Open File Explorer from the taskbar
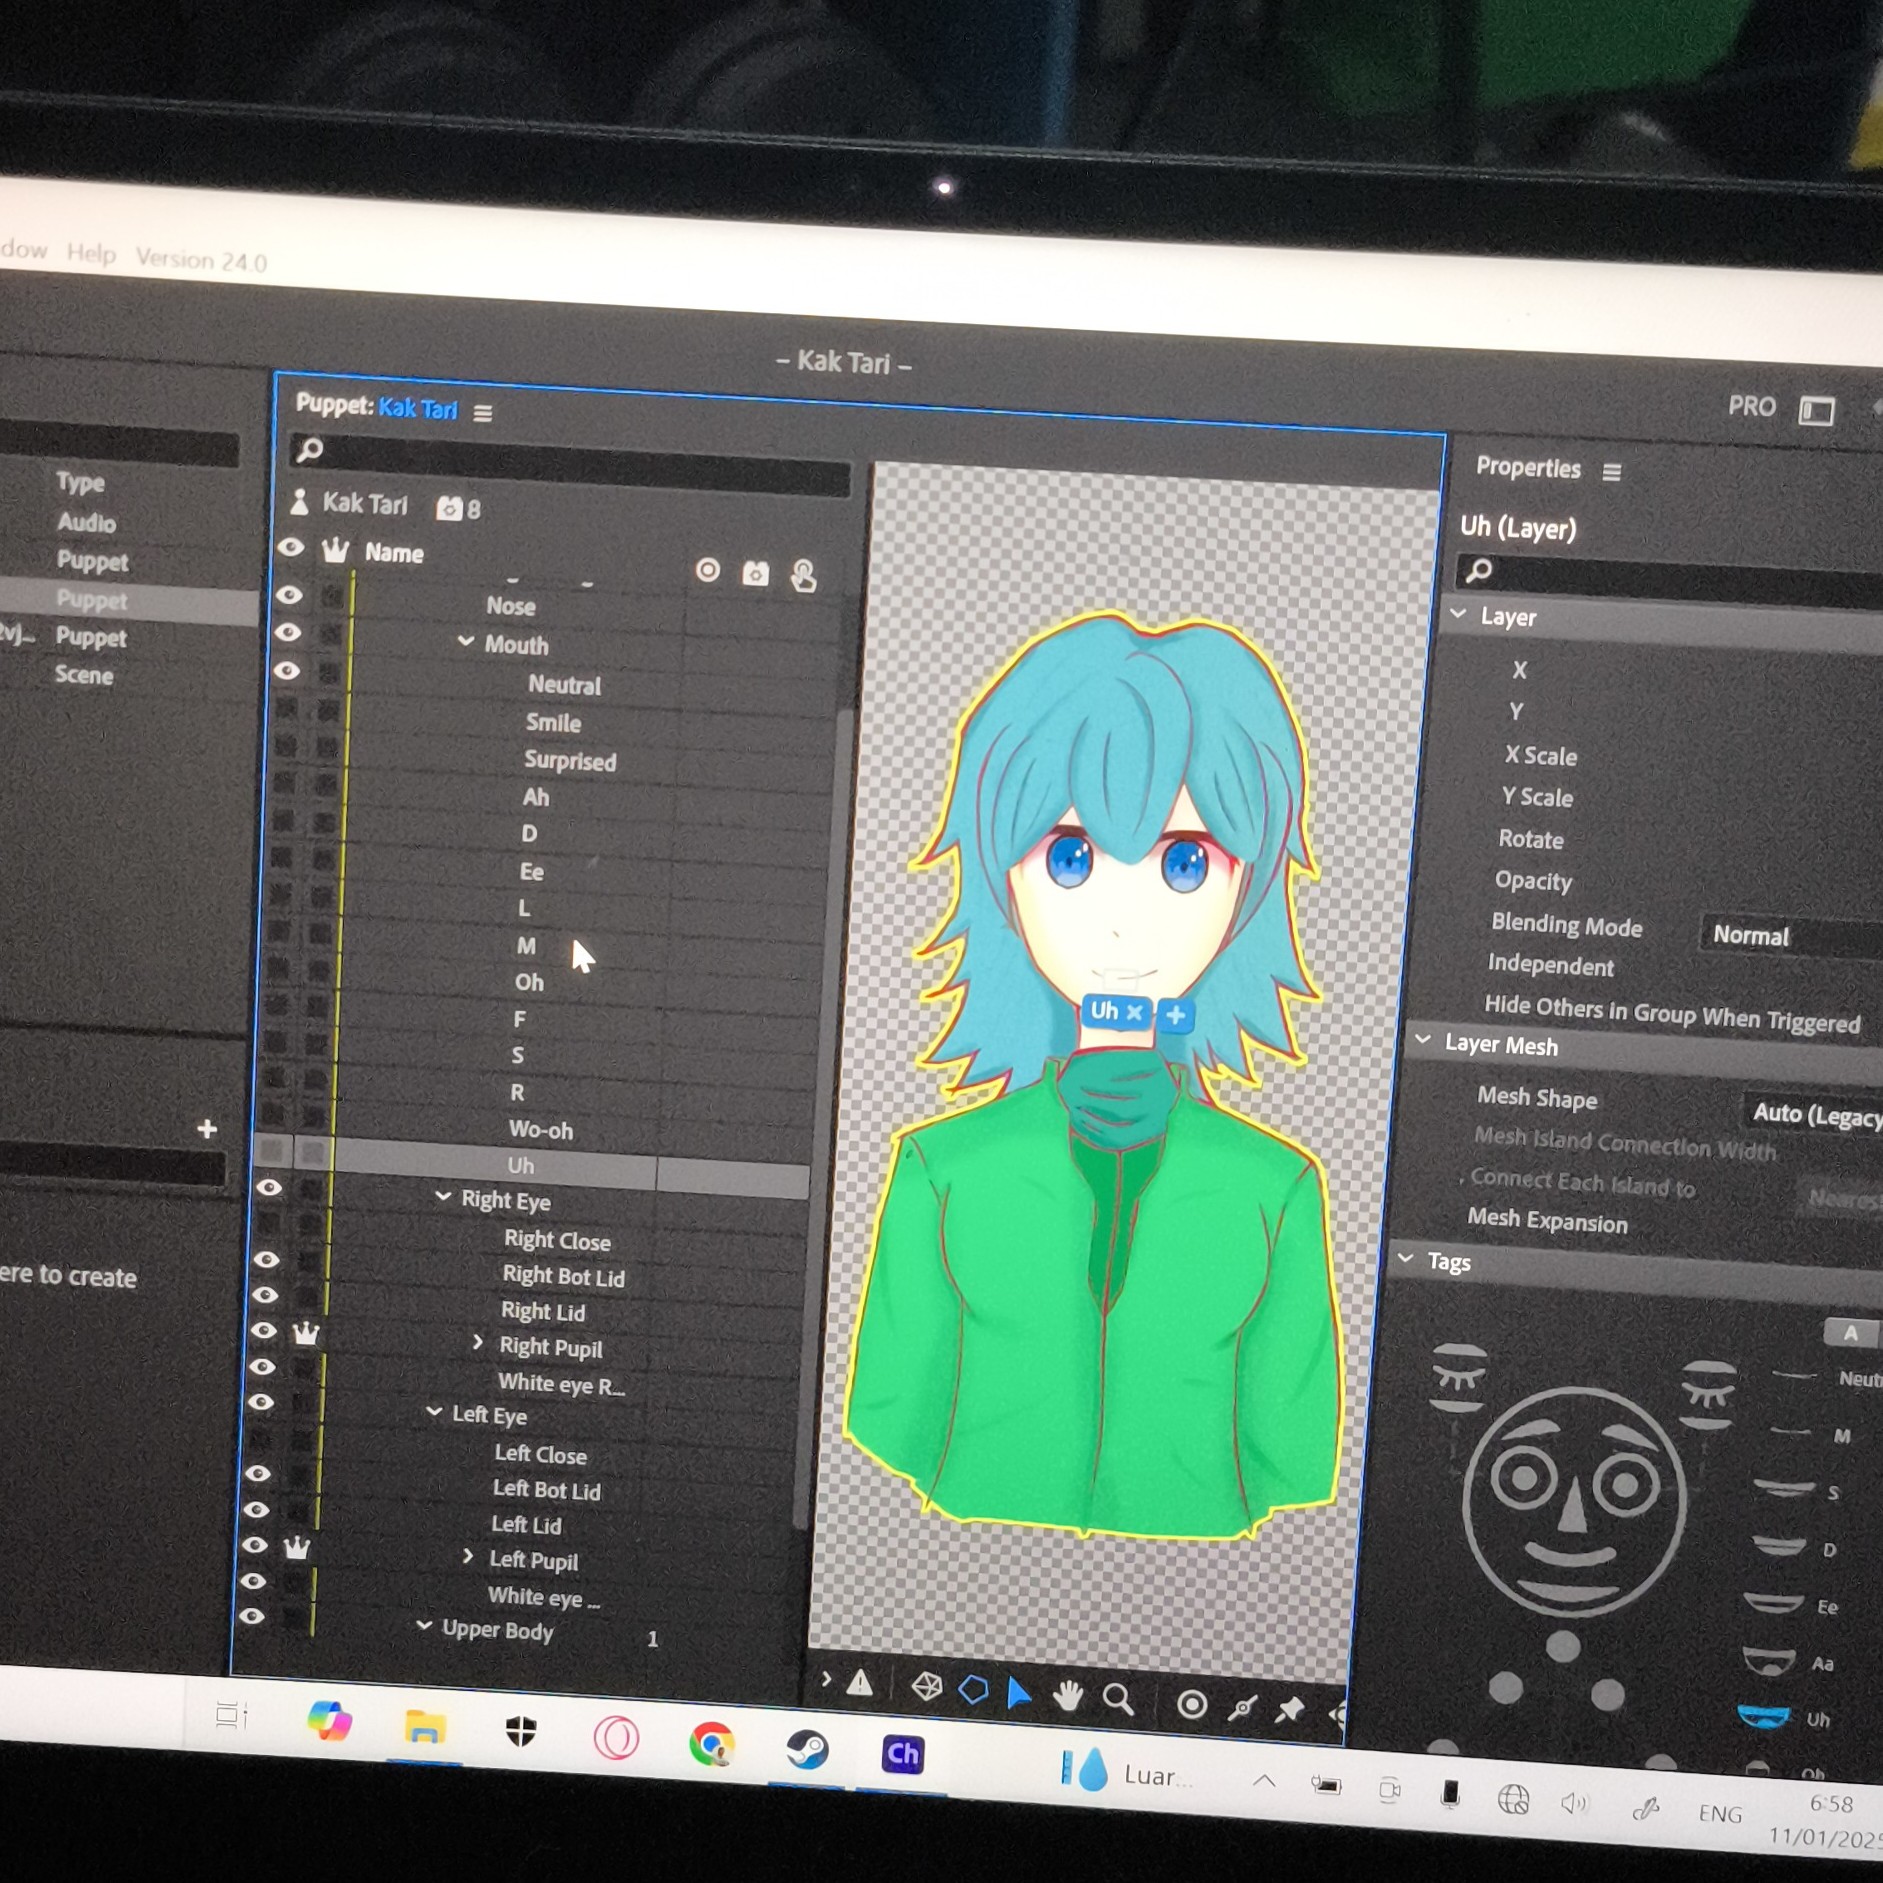The width and height of the screenshot is (1883, 1883). coord(425,1727)
